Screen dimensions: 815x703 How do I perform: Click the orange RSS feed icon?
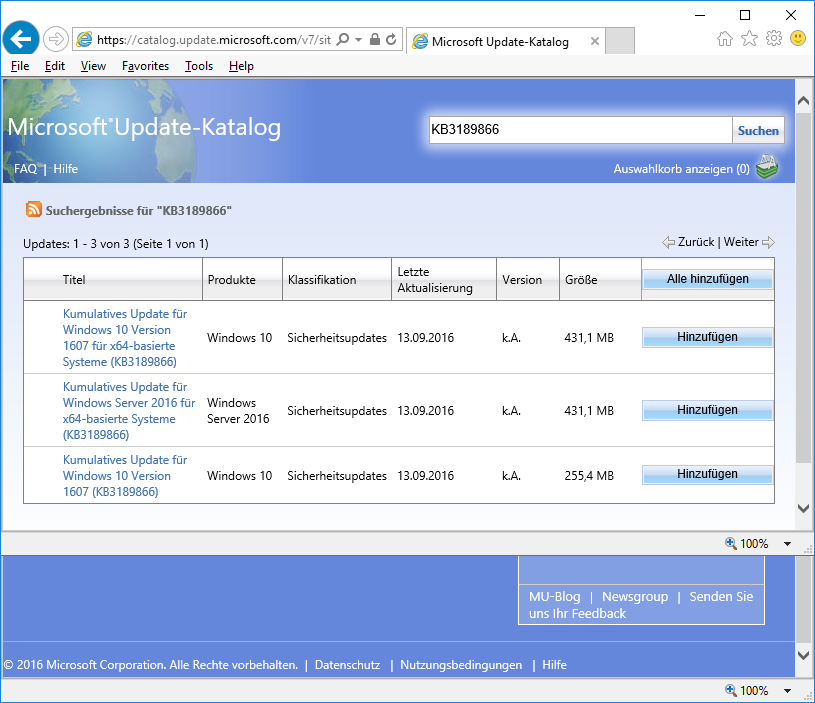(x=33, y=209)
